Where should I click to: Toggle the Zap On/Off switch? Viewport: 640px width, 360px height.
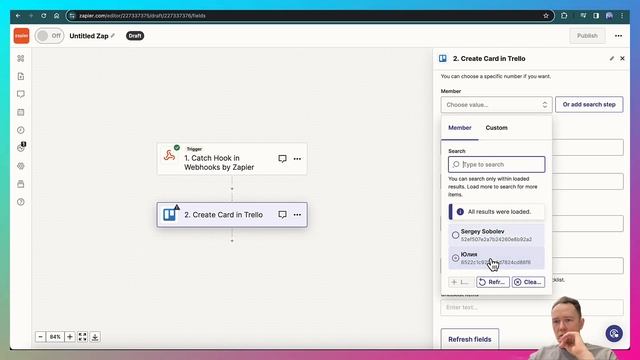[49, 36]
